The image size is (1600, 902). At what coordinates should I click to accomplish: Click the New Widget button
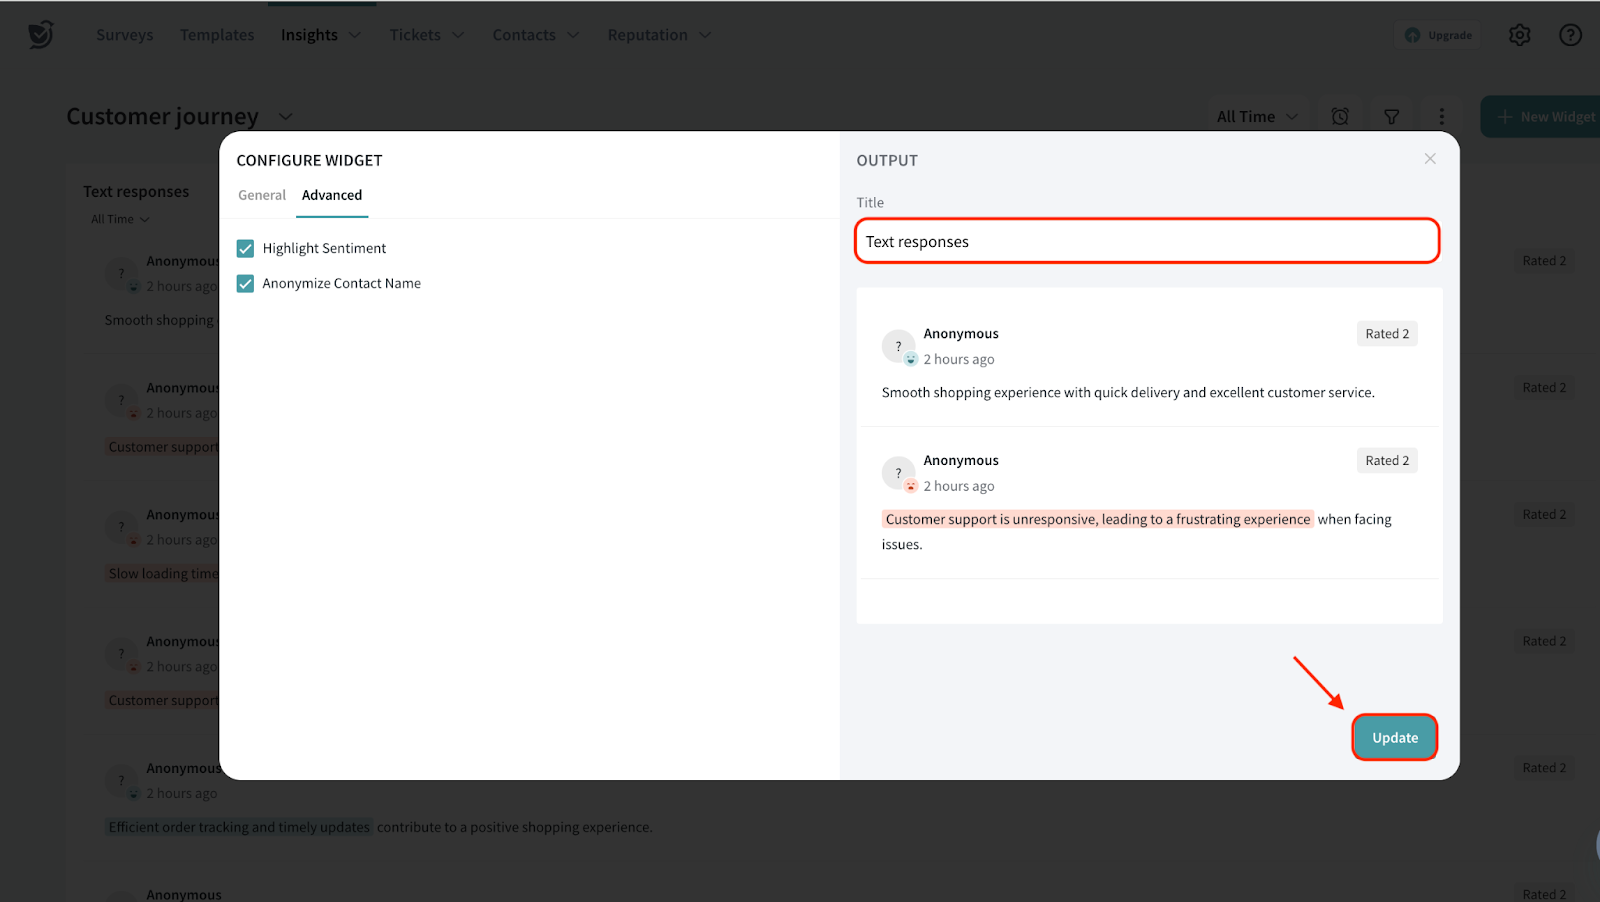pos(1546,117)
